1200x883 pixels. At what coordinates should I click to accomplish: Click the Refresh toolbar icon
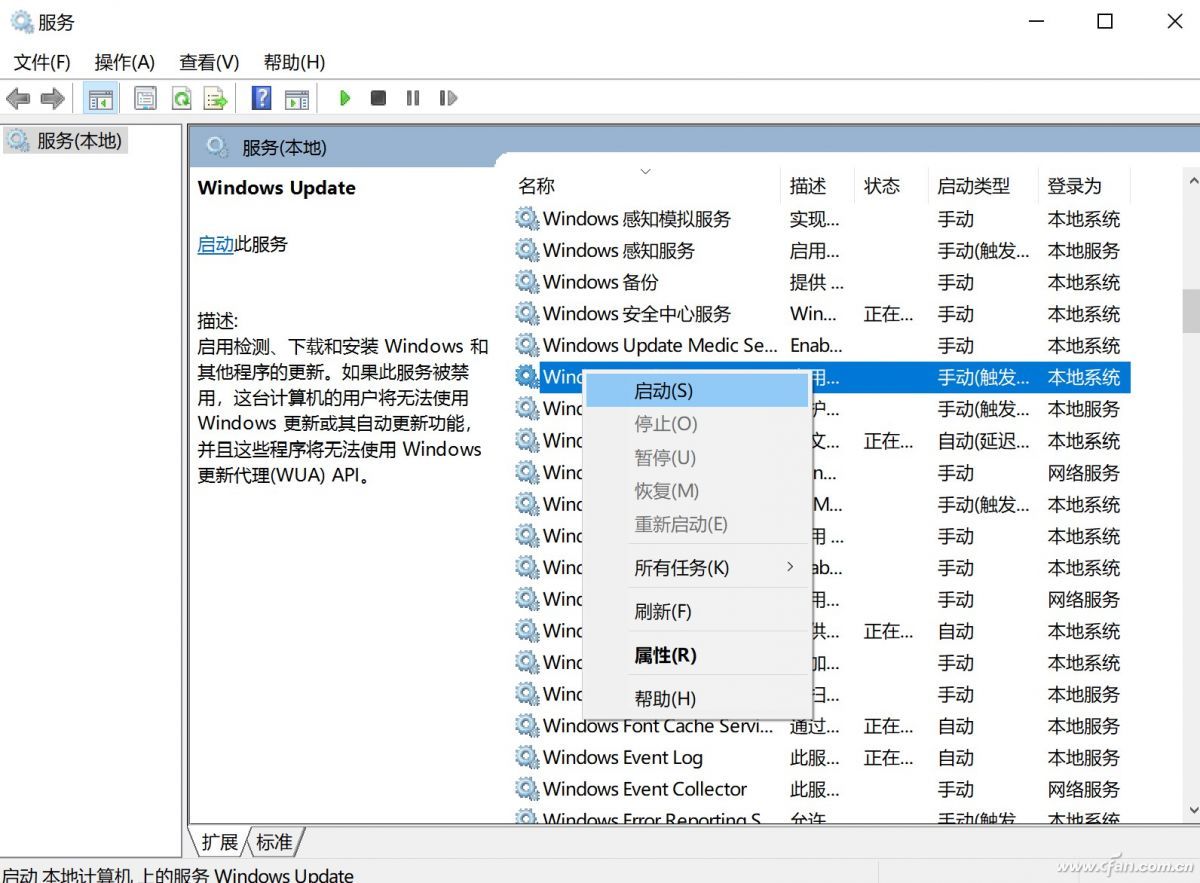coord(182,97)
